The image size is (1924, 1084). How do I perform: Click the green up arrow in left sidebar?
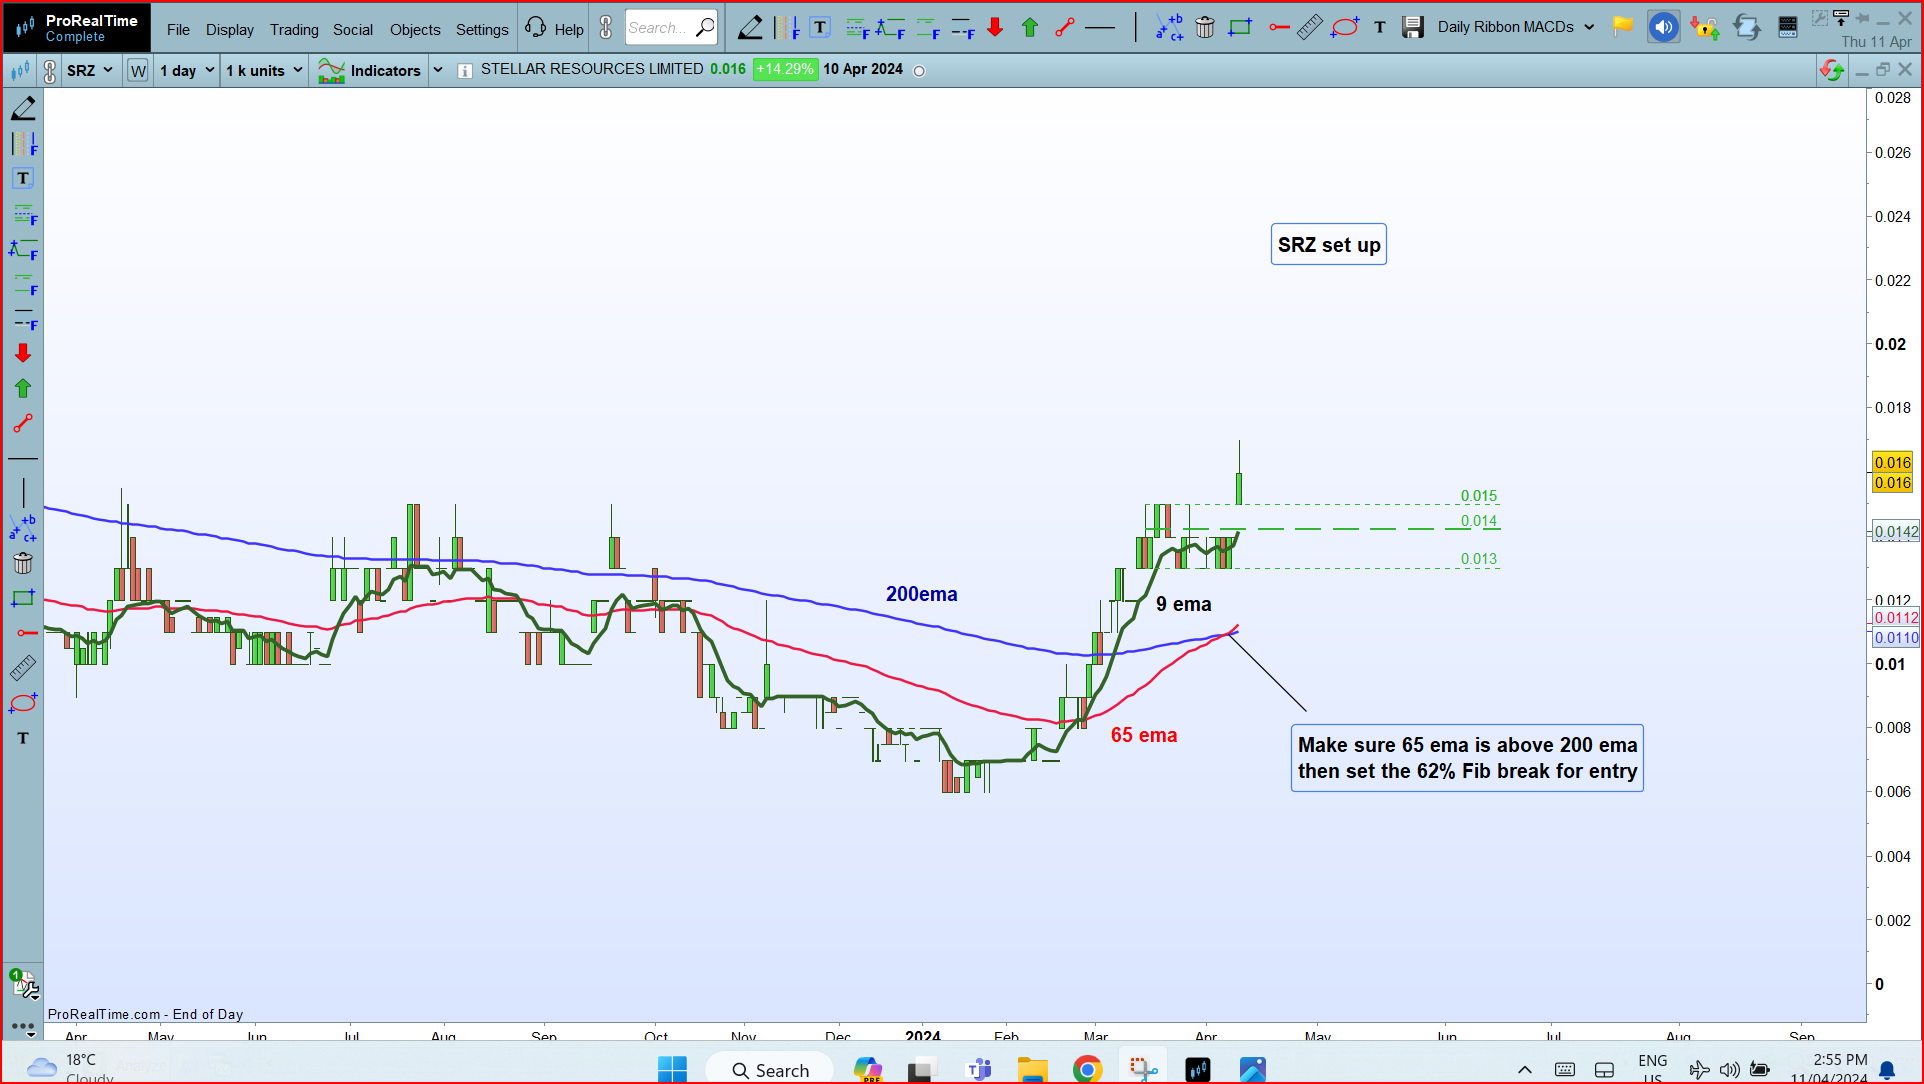pos(23,388)
